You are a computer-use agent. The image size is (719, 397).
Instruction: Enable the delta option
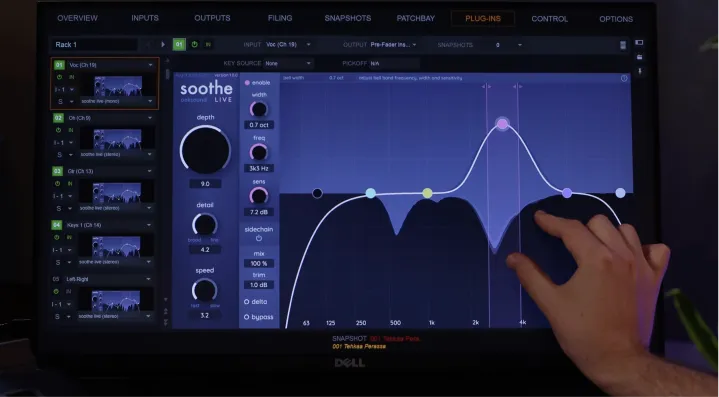pyautogui.click(x=256, y=302)
